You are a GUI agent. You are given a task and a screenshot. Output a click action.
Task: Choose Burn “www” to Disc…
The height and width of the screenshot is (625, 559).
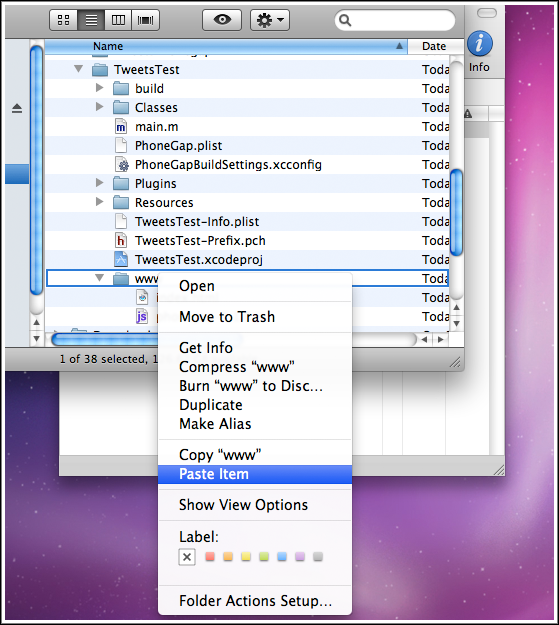(255, 386)
